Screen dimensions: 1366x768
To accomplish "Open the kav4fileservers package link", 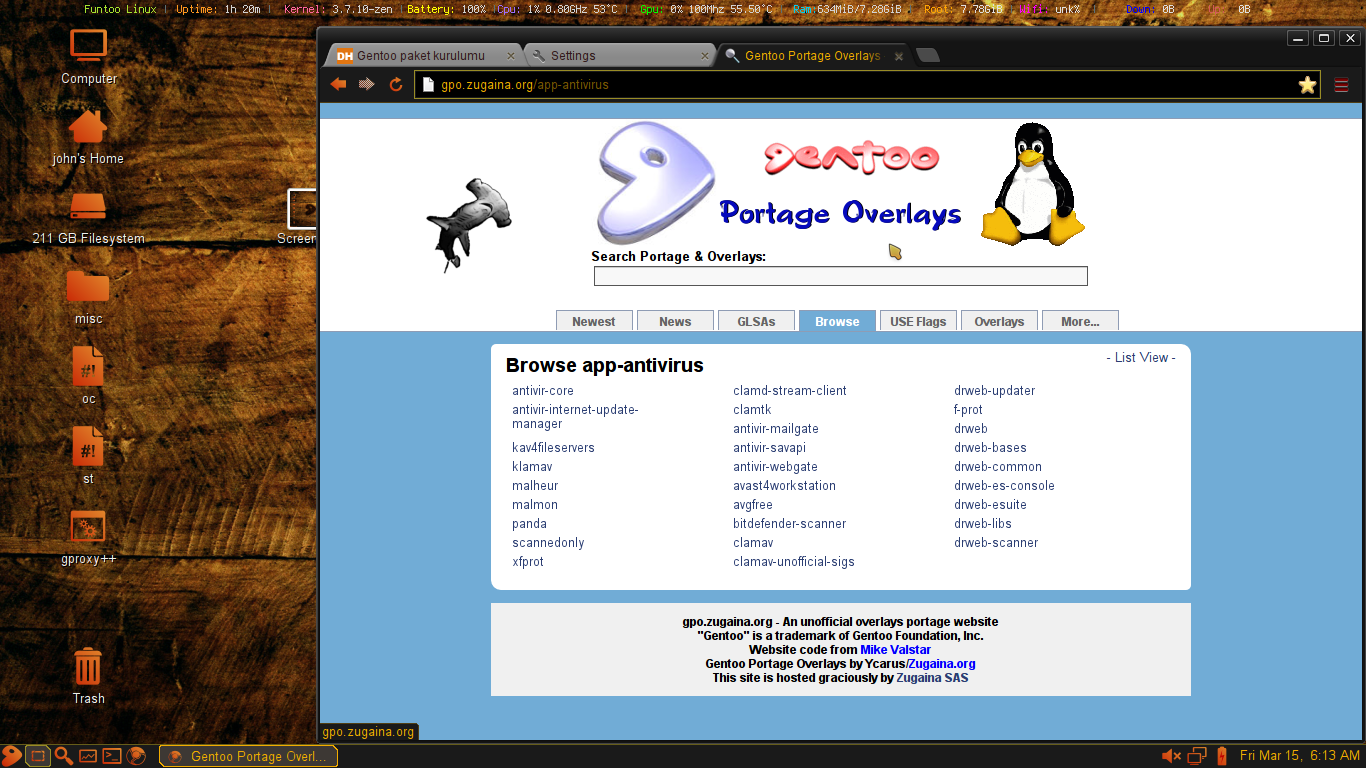I will [x=553, y=448].
